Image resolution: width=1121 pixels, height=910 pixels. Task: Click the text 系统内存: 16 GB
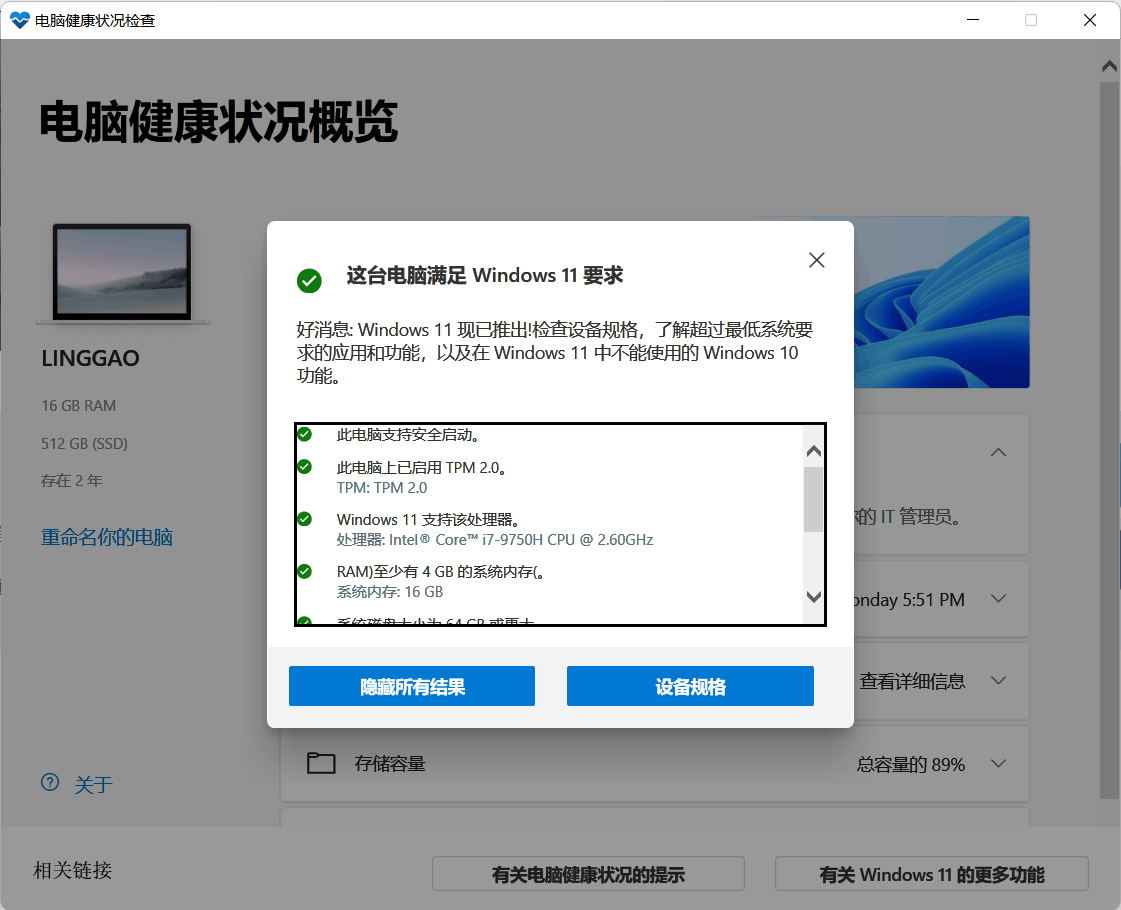(x=390, y=592)
